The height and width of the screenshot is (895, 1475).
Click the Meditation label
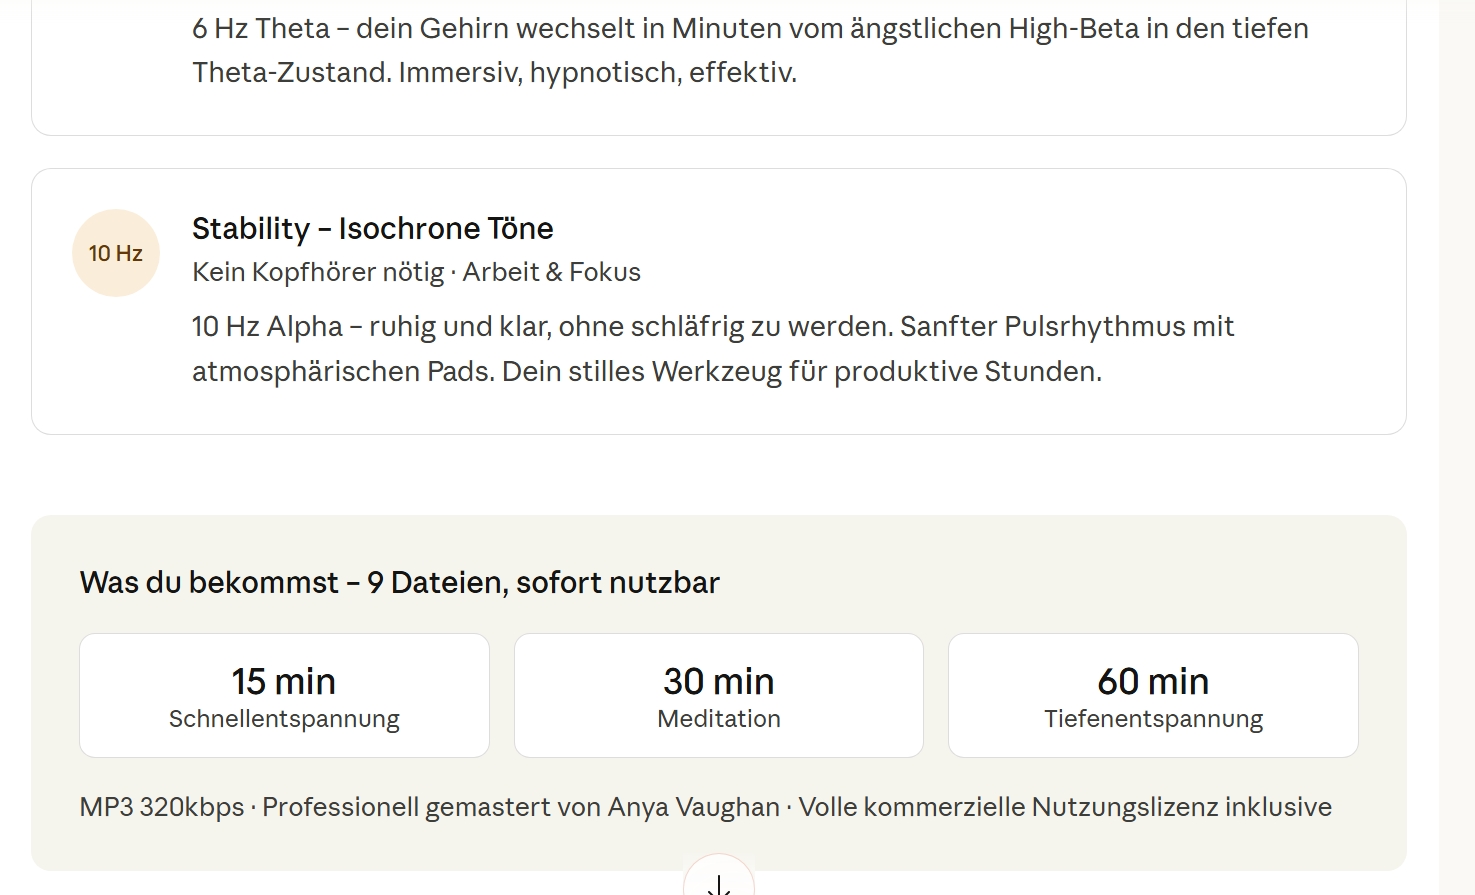tap(718, 719)
